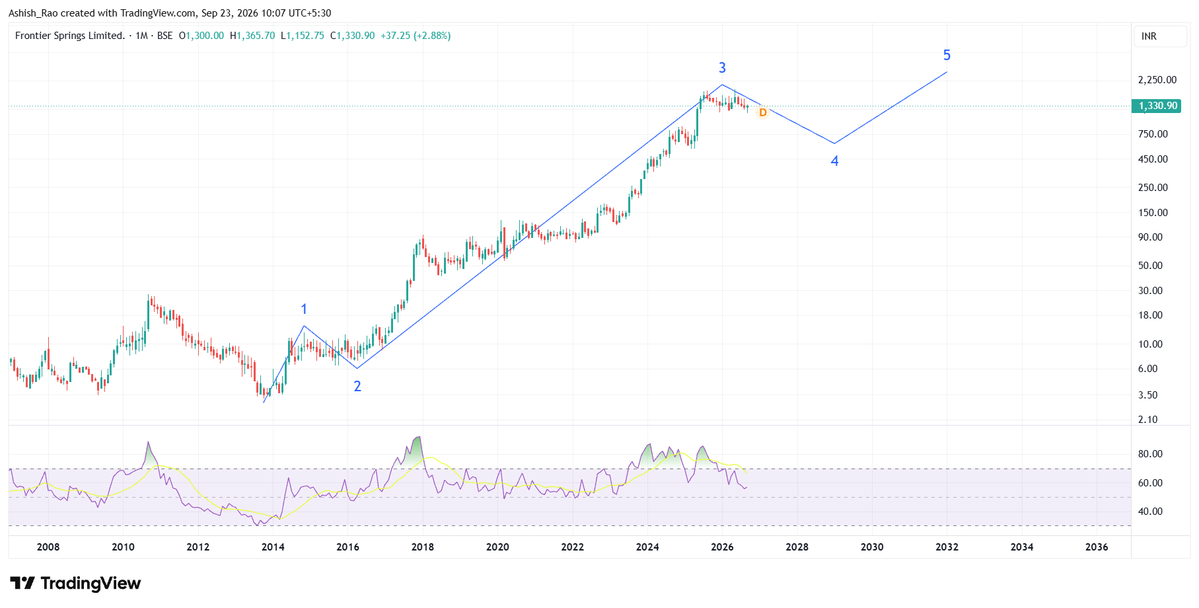The width and height of the screenshot is (1199, 608).
Task: Click the RSI 40.00 scale label
Action: [x=1152, y=512]
